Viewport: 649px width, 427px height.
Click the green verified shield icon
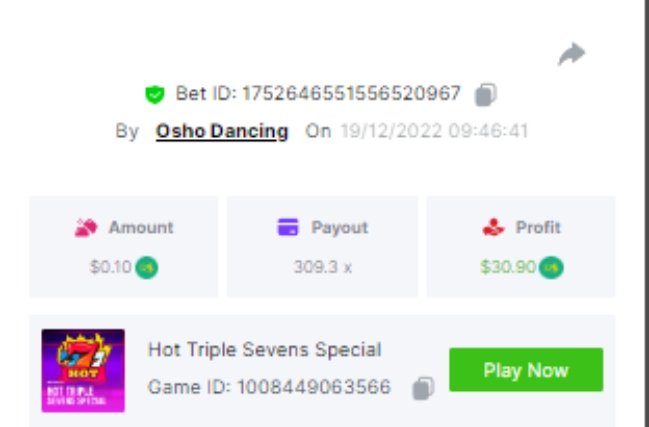(x=154, y=95)
